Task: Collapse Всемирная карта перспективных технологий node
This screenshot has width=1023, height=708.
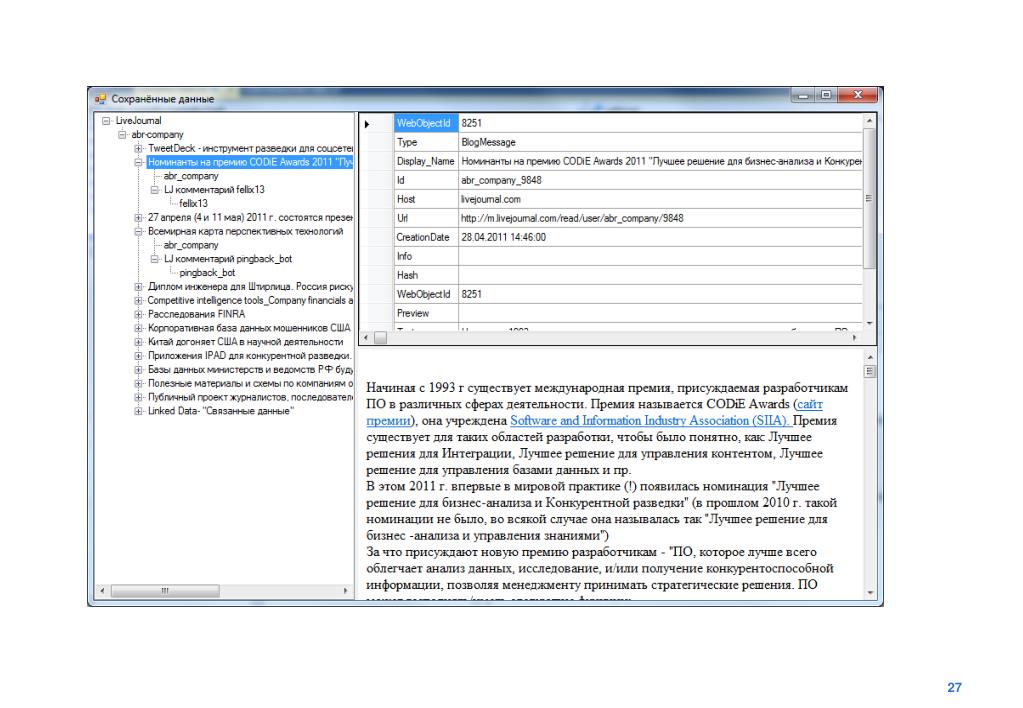Action: 138,232
